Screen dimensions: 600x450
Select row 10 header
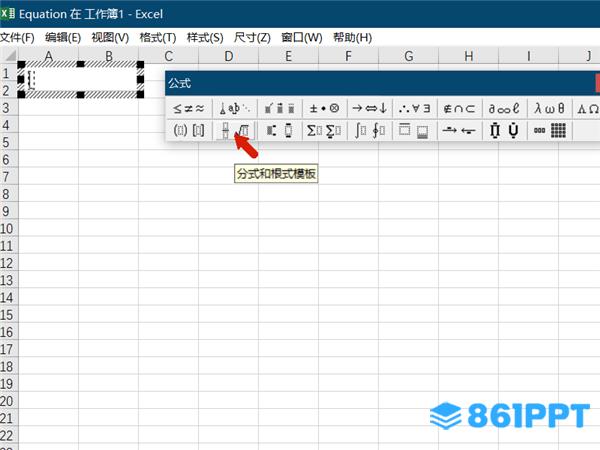(x=9, y=228)
